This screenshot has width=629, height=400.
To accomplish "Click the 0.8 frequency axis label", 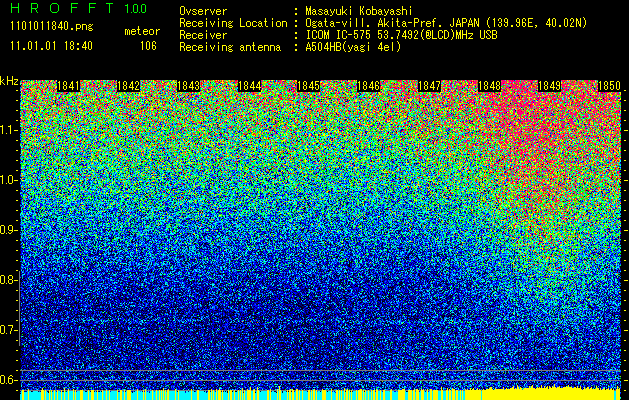I will [8, 280].
